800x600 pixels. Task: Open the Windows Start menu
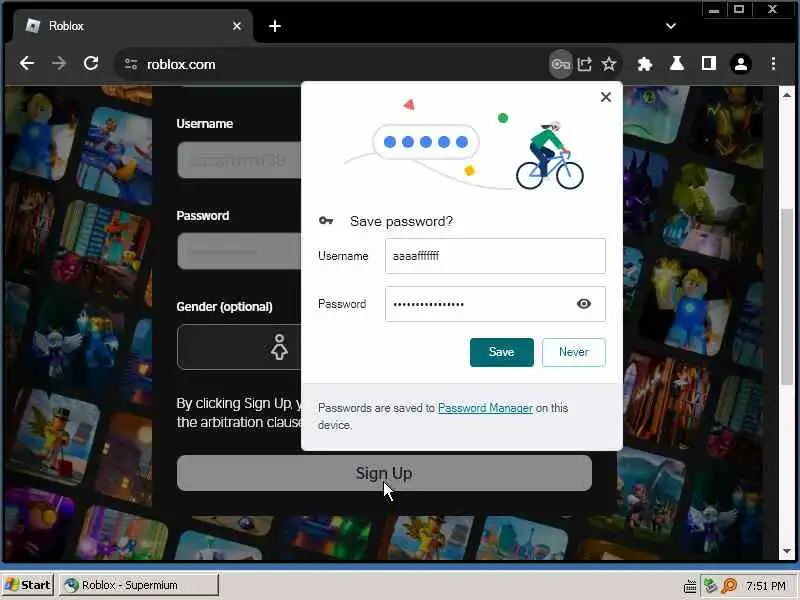(28, 585)
